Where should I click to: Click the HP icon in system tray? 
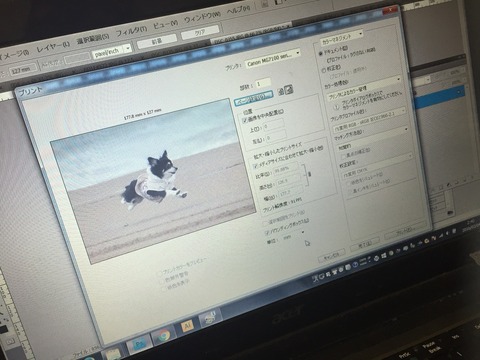tap(376, 257)
